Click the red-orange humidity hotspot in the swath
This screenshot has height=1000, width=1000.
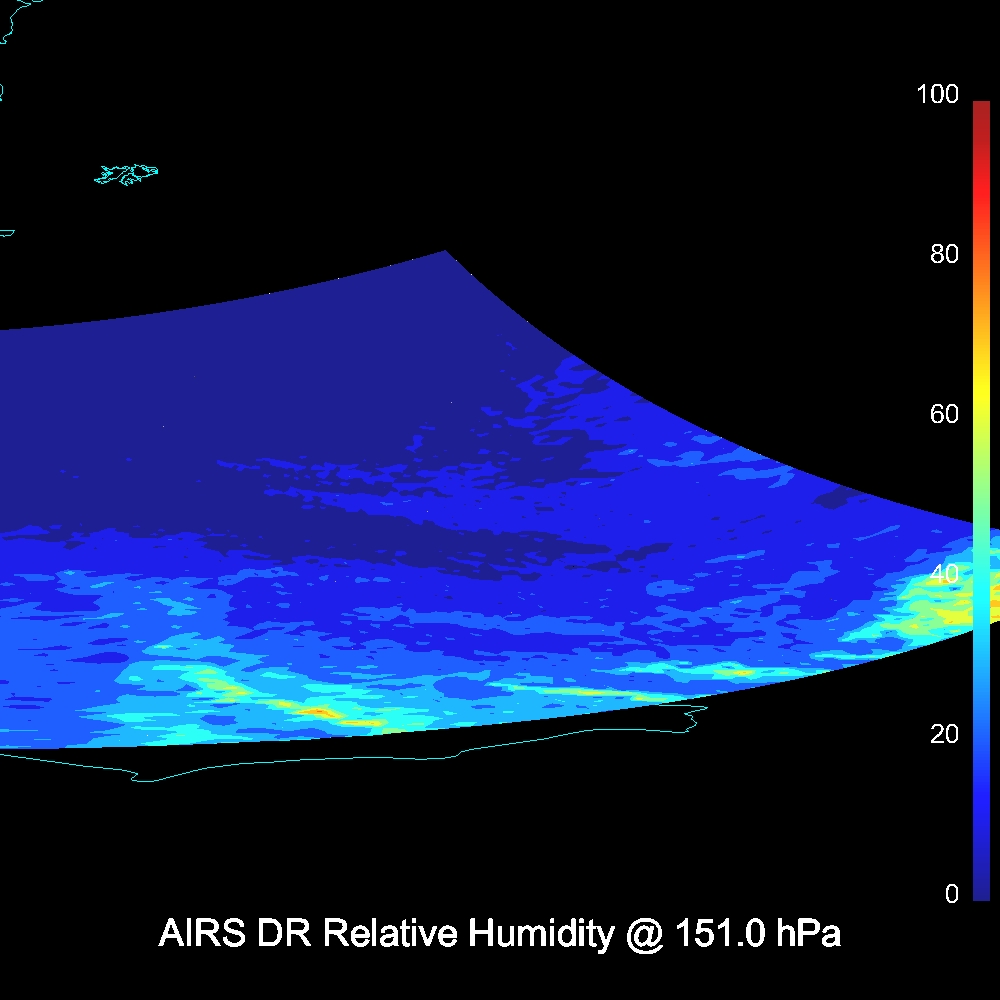tap(318, 711)
